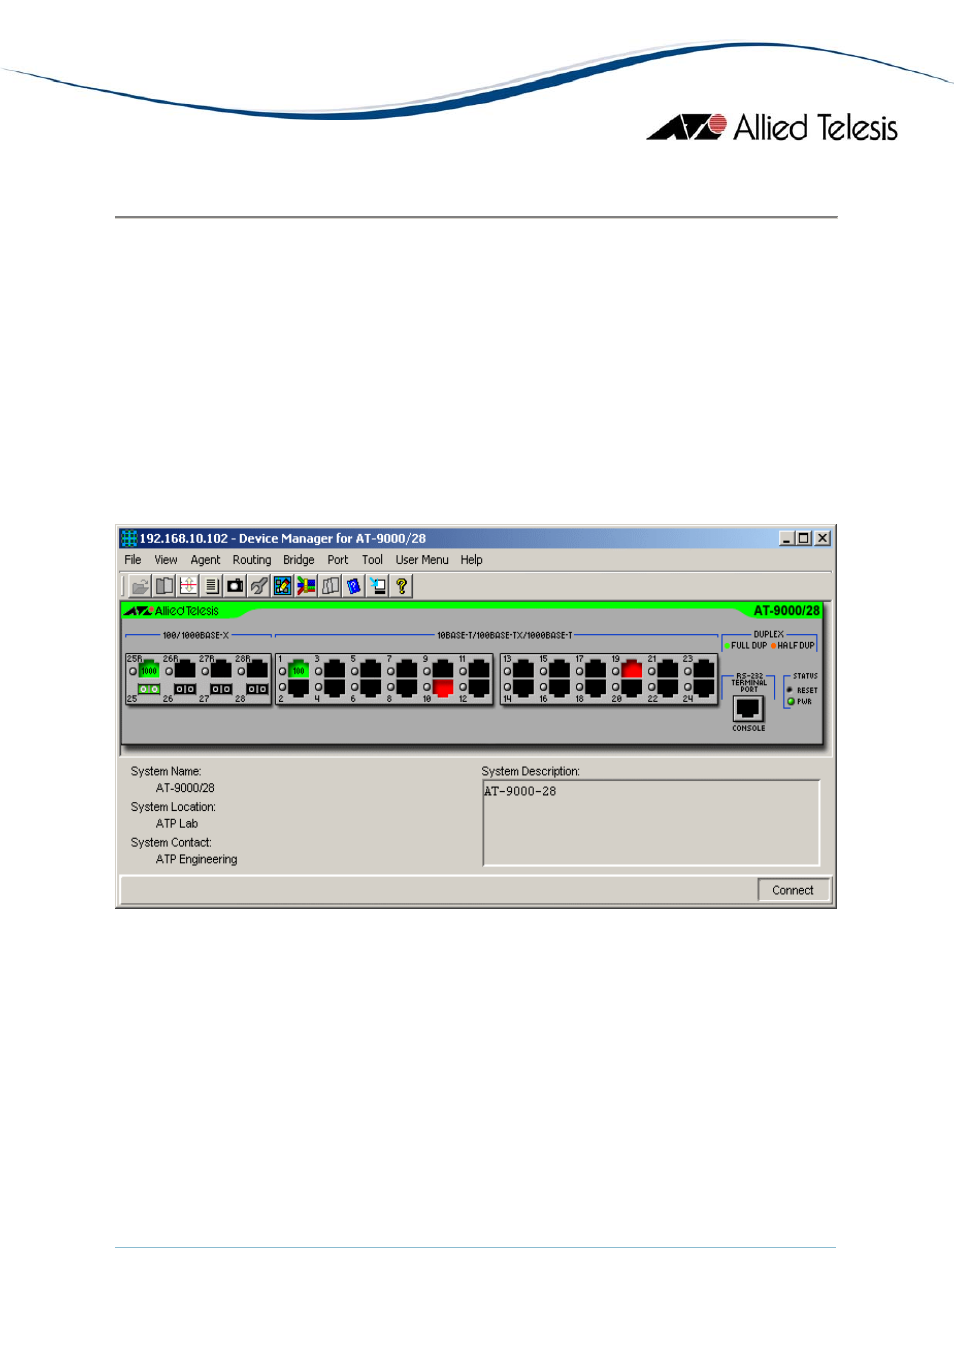This screenshot has height=1350, width=954.
Task: Click the System Location value ATP Lab
Action: pyautogui.click(x=177, y=824)
